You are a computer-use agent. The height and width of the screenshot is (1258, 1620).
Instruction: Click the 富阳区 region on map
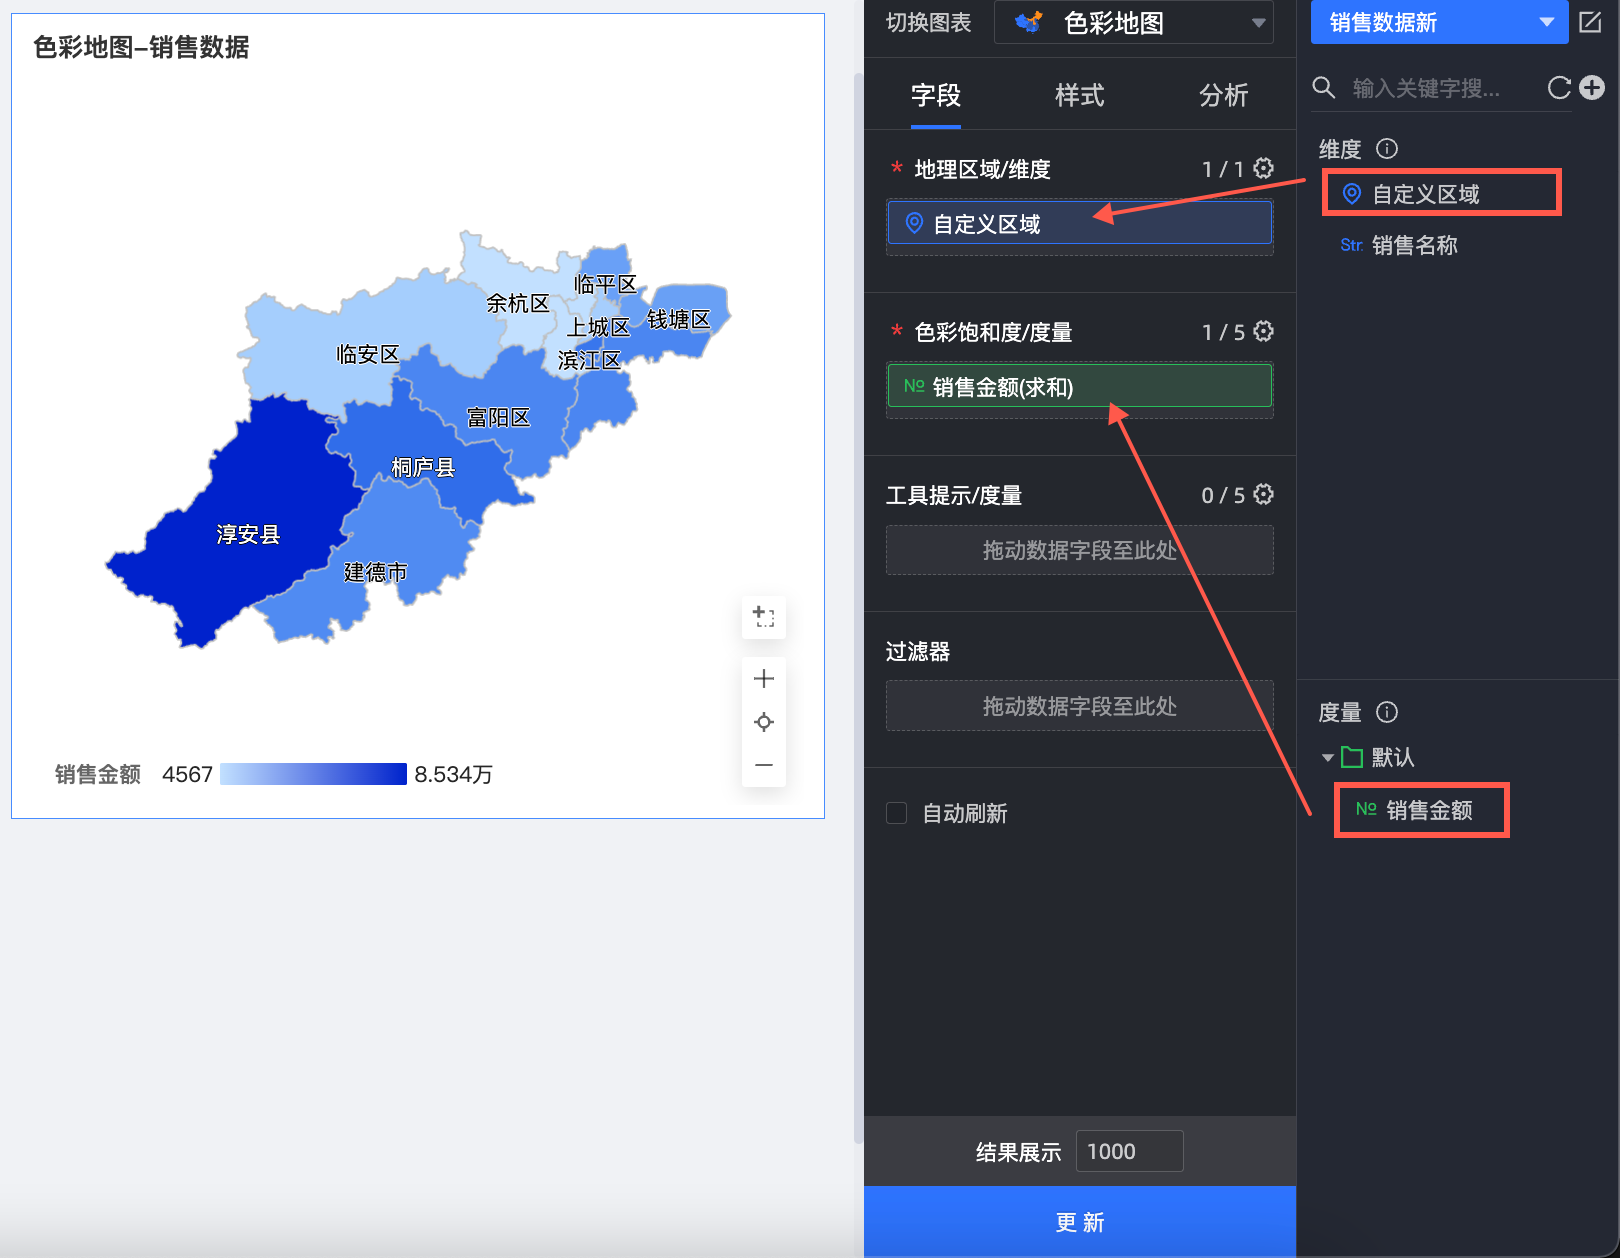tap(499, 417)
